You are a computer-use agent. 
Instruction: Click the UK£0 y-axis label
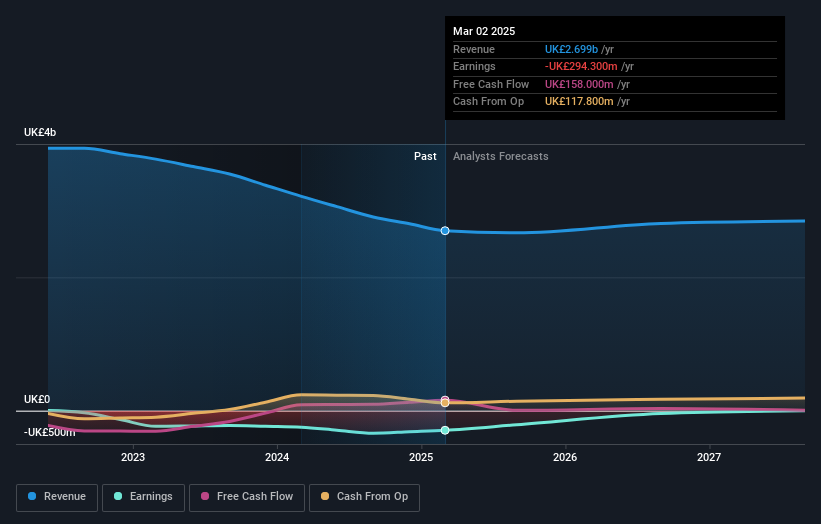tap(37, 399)
